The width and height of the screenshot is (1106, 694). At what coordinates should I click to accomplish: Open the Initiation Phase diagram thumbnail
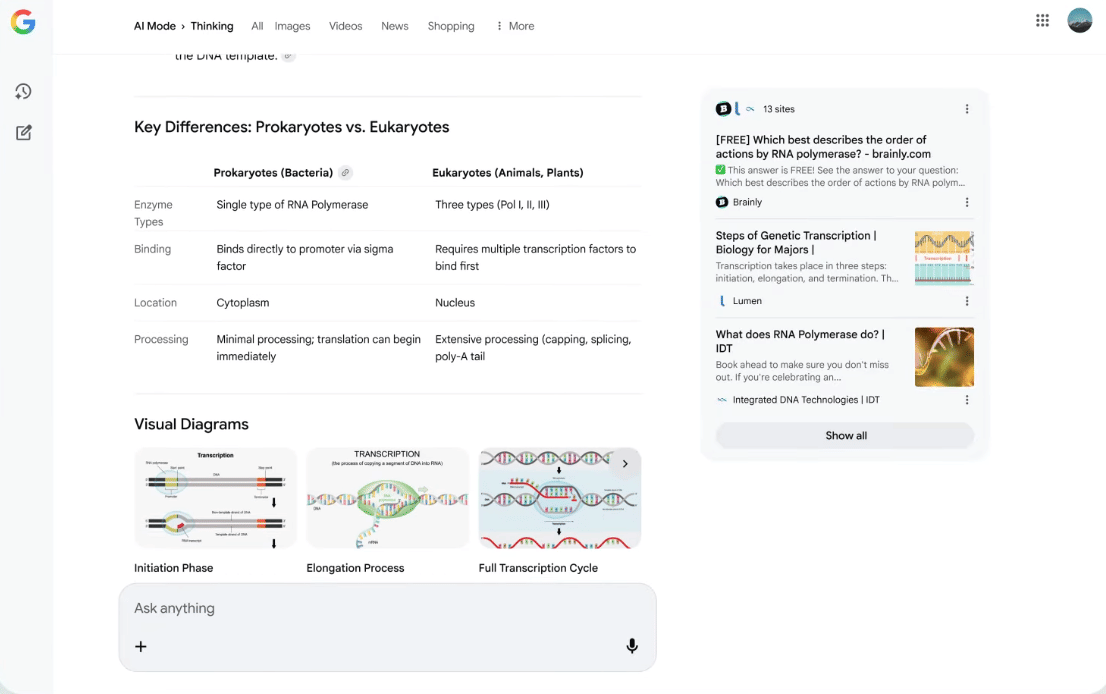pos(215,498)
